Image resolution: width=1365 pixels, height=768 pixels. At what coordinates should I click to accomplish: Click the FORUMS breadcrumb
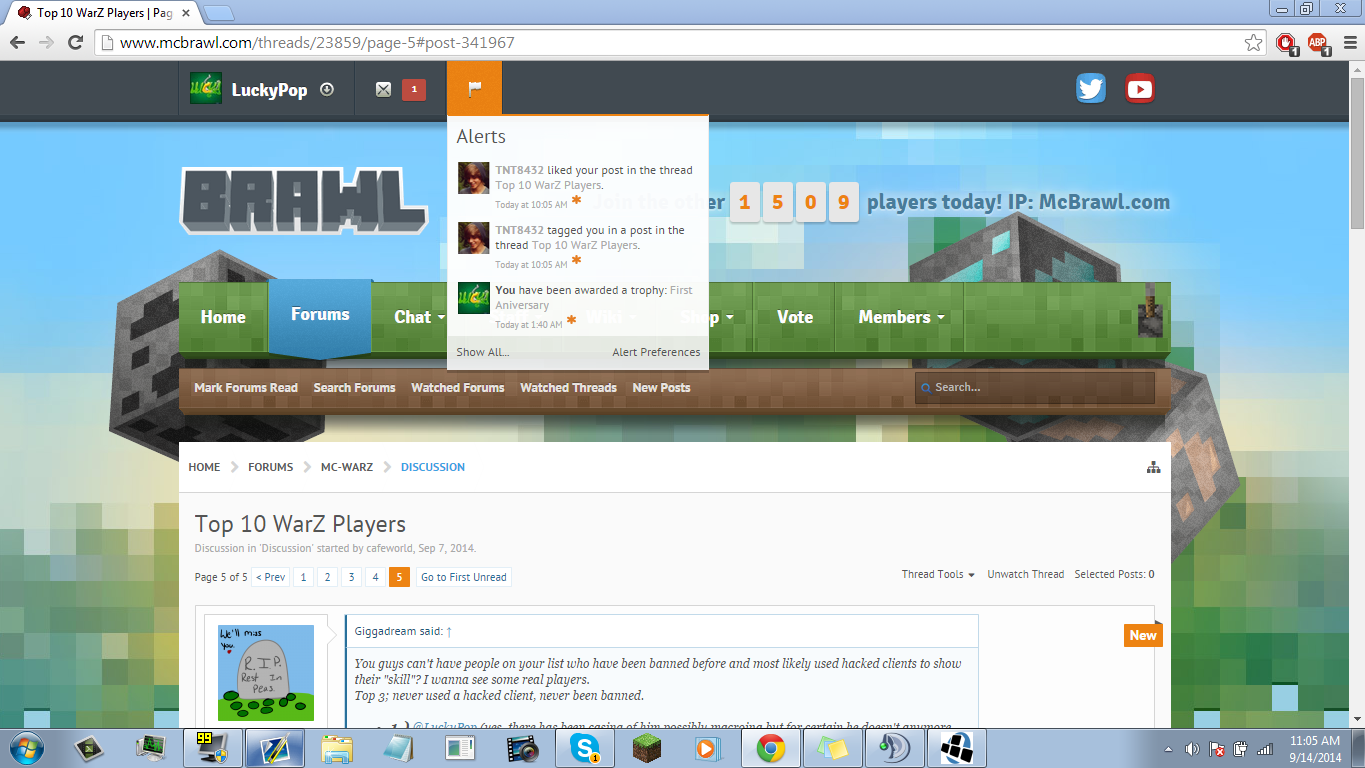[x=271, y=467]
